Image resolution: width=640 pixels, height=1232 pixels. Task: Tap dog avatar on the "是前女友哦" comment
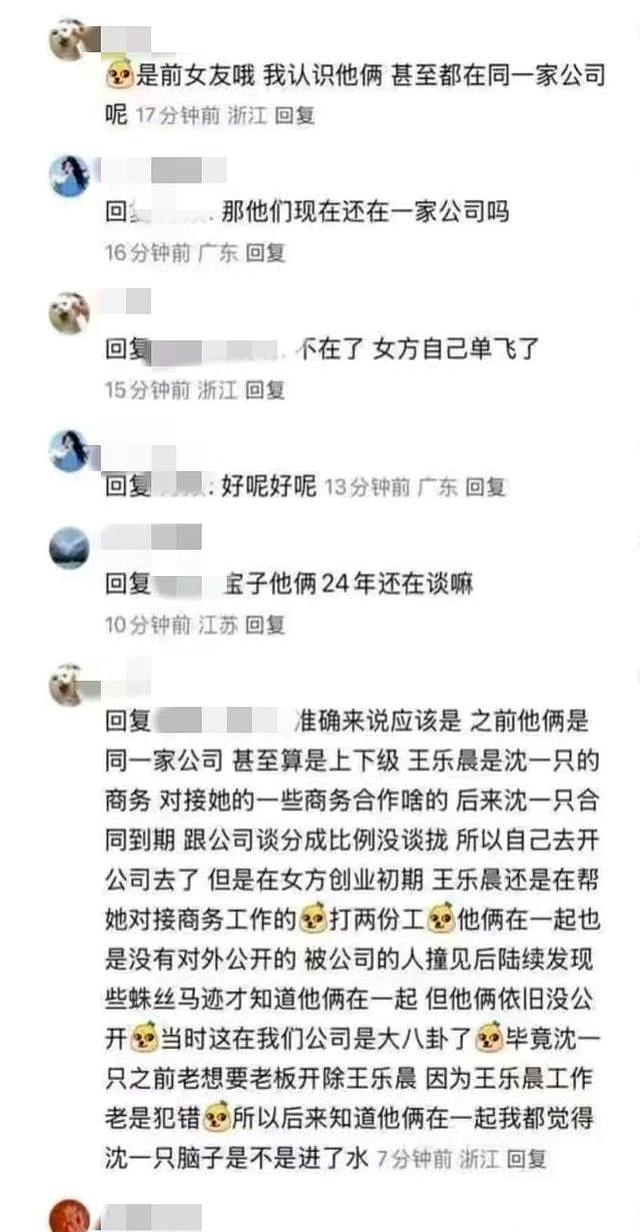pyautogui.click(x=69, y=39)
